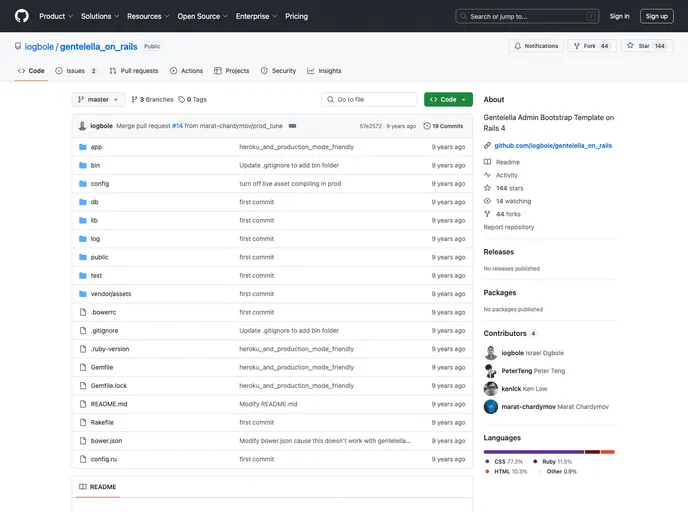This screenshot has width=688, height=512.
Task: Open the master branch selector
Action: point(98,100)
